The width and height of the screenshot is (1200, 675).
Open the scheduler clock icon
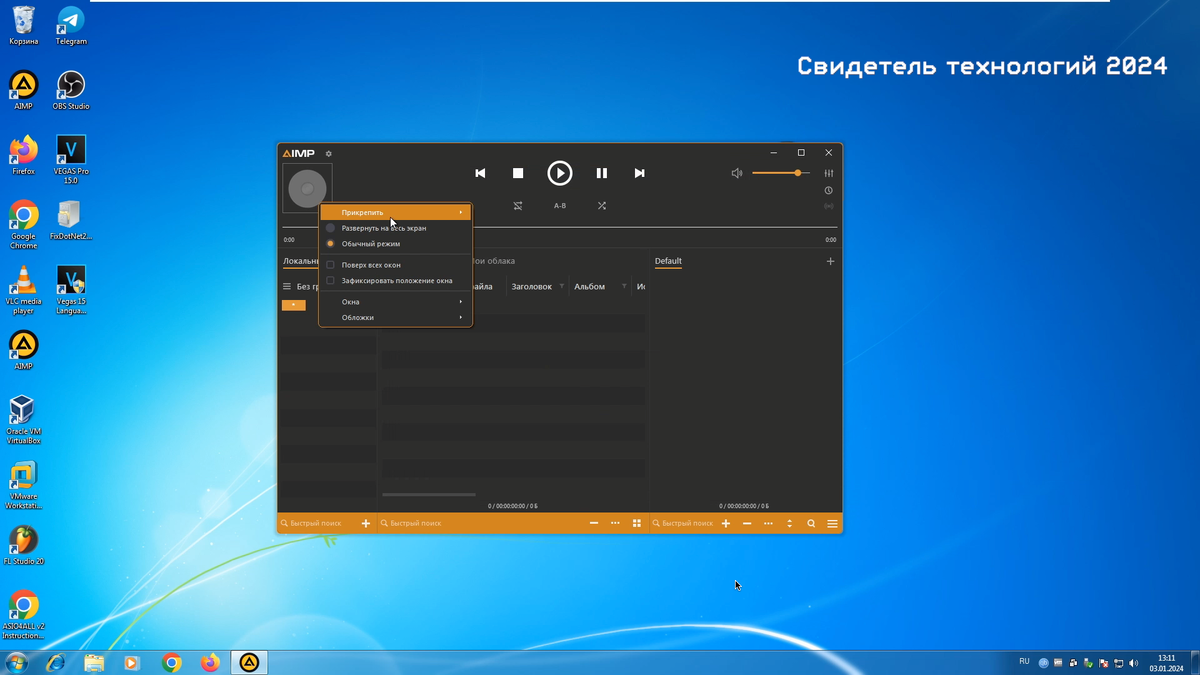(x=829, y=190)
